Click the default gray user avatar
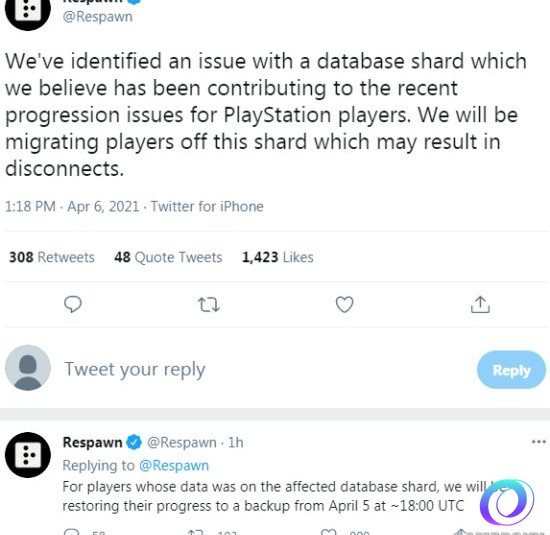This screenshot has width=550, height=535. pos(28,368)
